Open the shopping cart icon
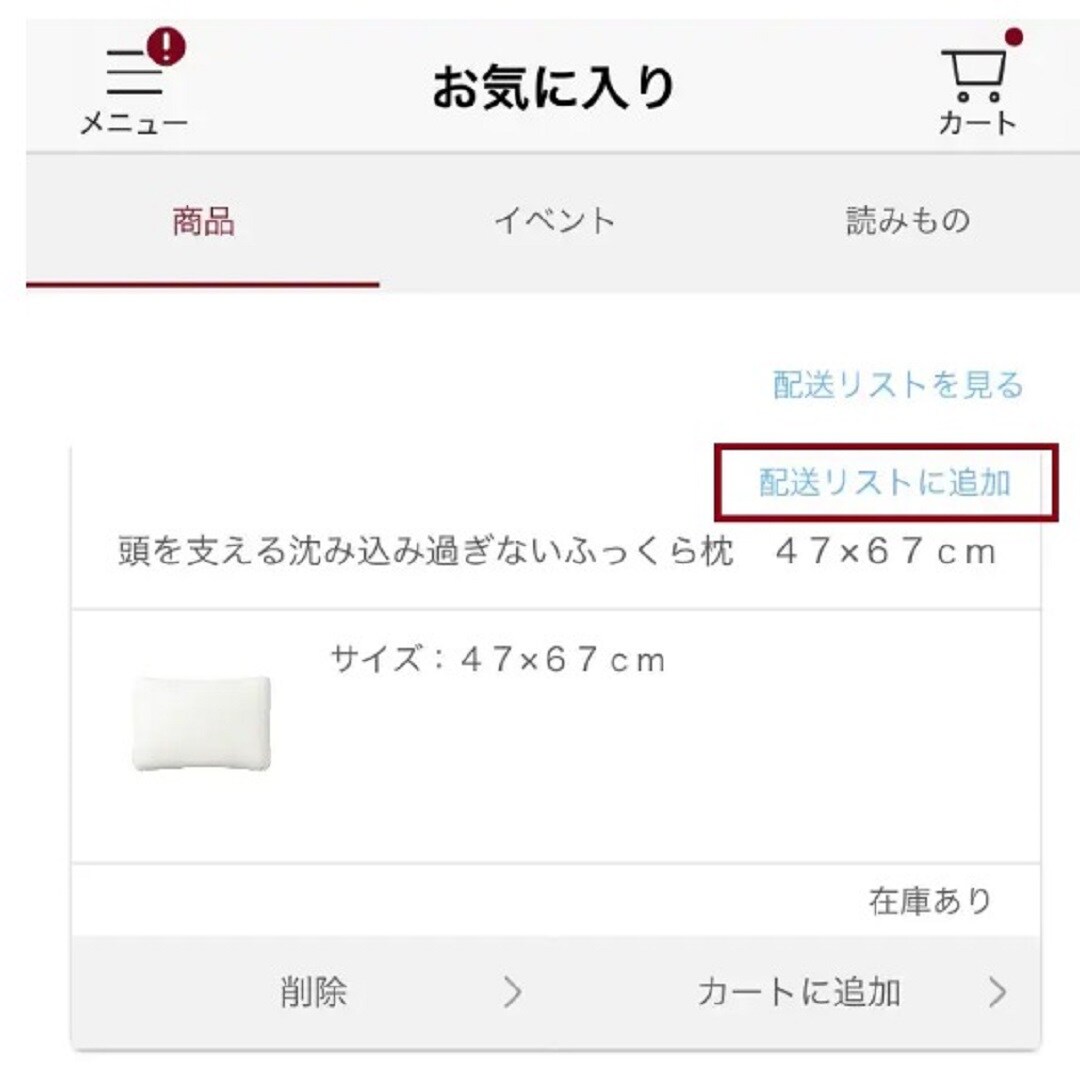Viewport: 1080px width, 1076px height. tap(973, 77)
